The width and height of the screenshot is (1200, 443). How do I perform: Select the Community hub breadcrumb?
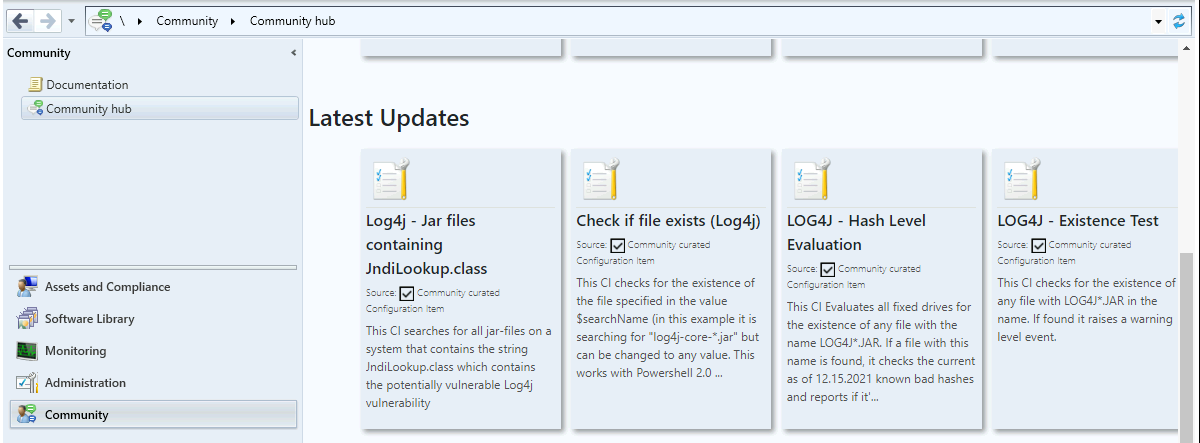point(292,21)
